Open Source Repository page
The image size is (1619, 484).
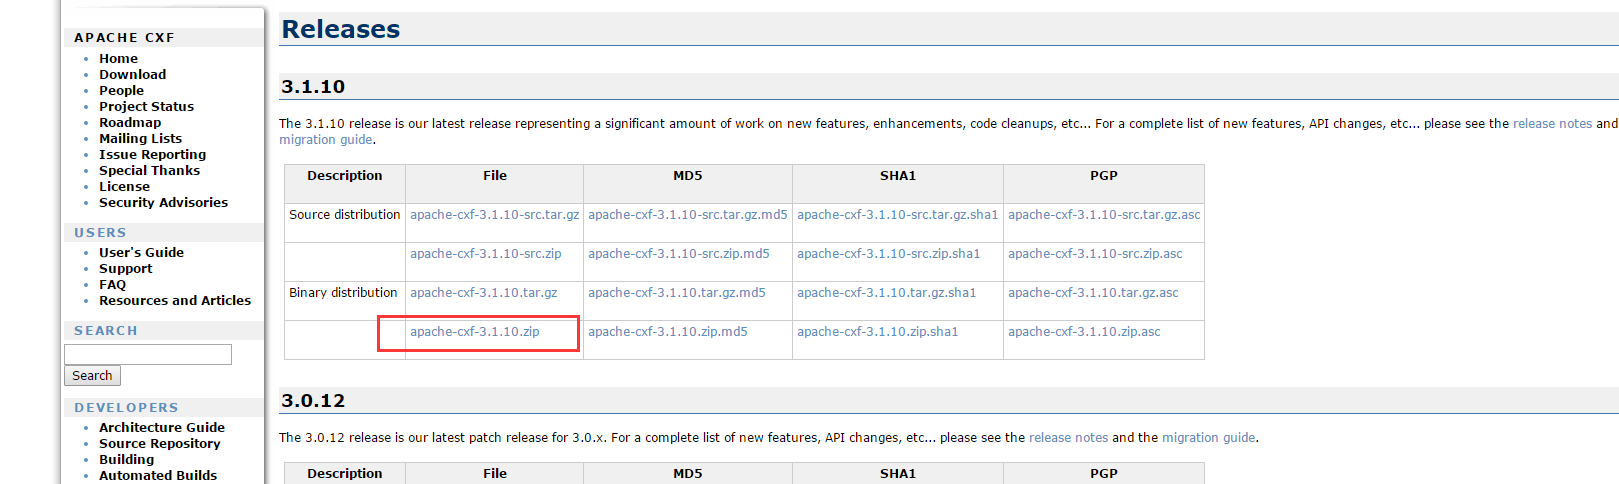(x=159, y=444)
